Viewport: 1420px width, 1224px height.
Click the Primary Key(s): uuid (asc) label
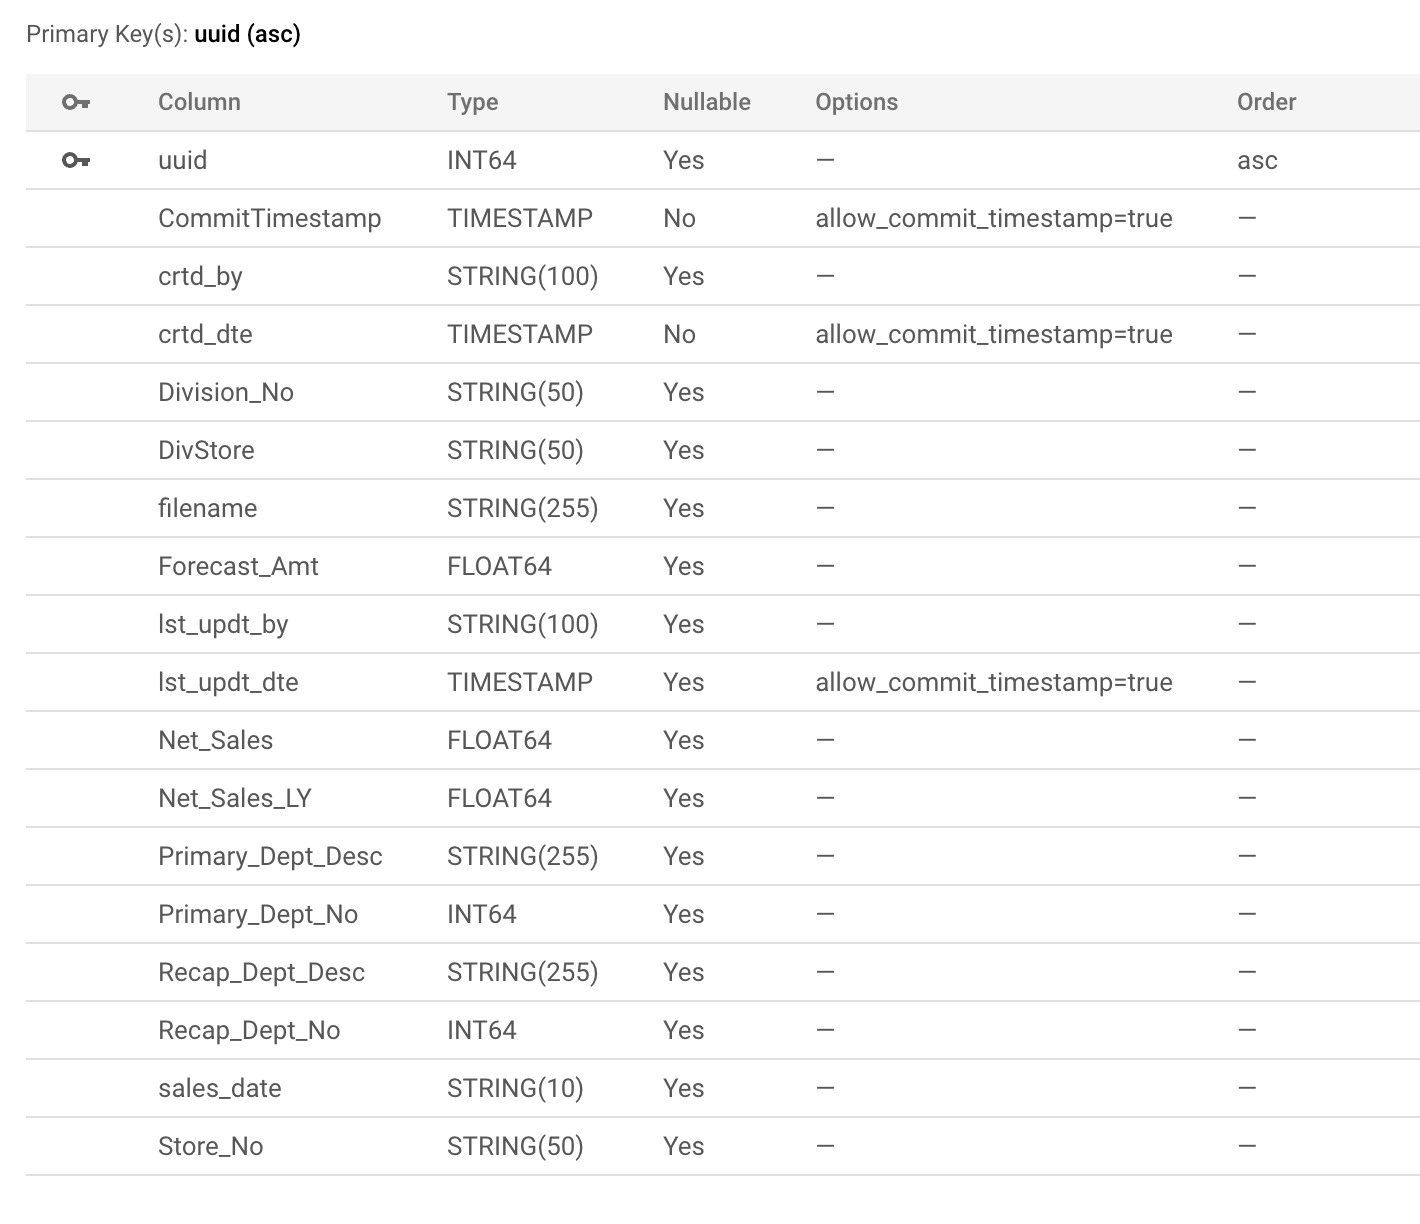tap(165, 33)
